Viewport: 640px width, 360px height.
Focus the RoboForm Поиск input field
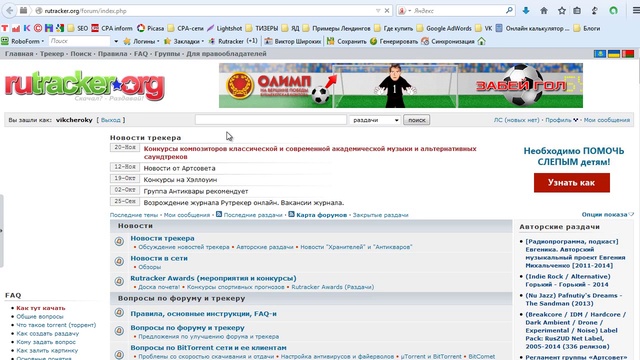point(80,41)
